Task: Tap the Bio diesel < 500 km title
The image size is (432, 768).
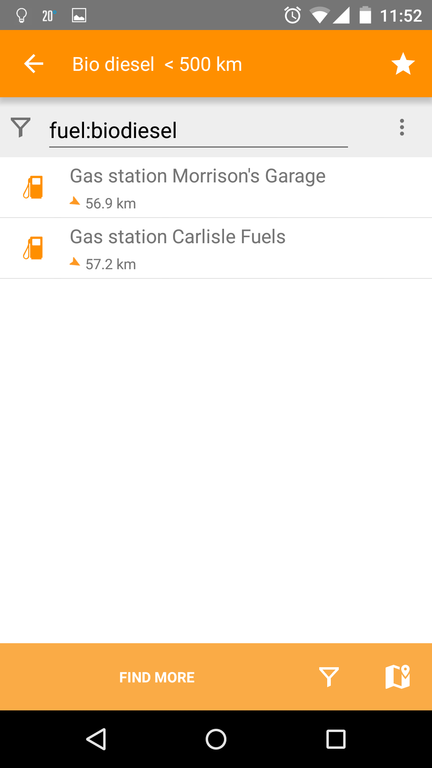Action: point(157,64)
